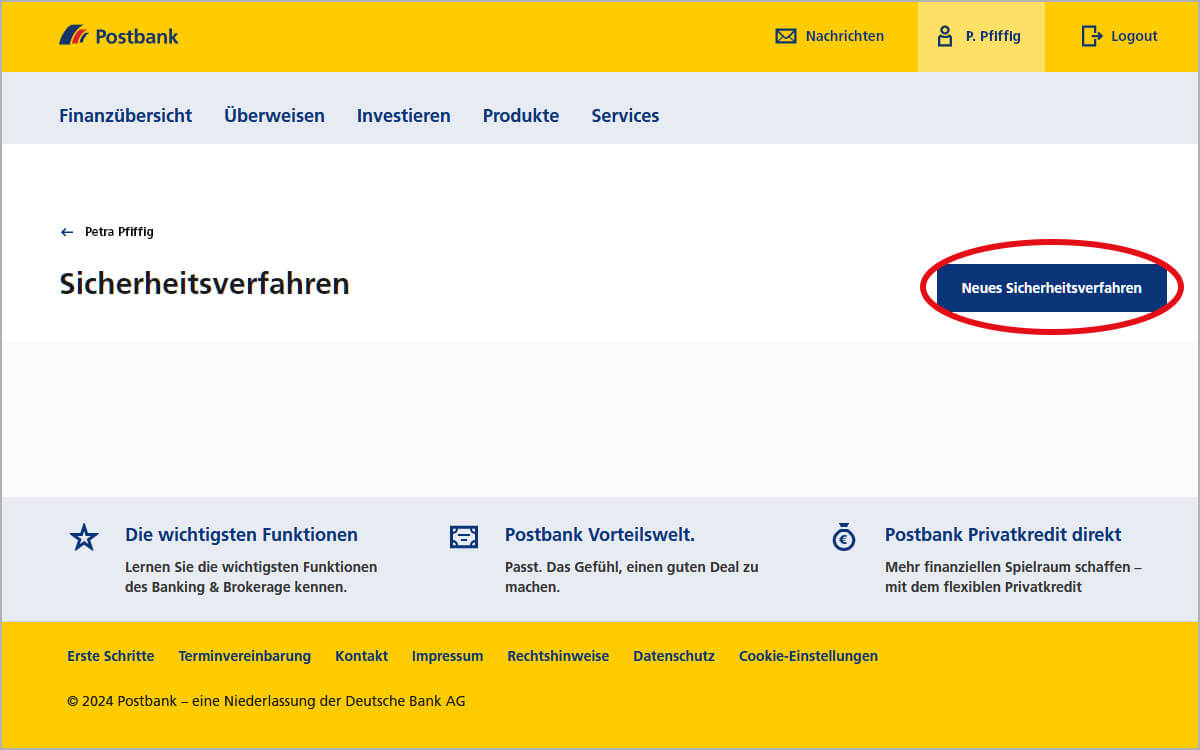The height and width of the screenshot is (750, 1200).
Task: Select the P. Pfiffig profile icon
Action: (944, 36)
